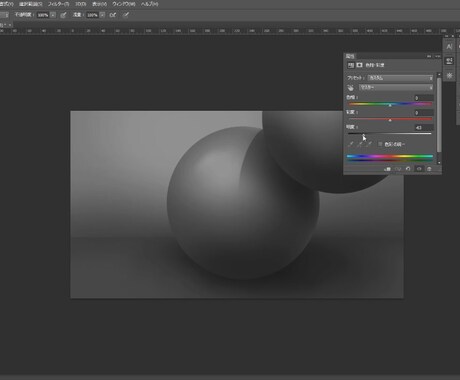Open the Master color range dropdown
460x380 pixels.
396,87
